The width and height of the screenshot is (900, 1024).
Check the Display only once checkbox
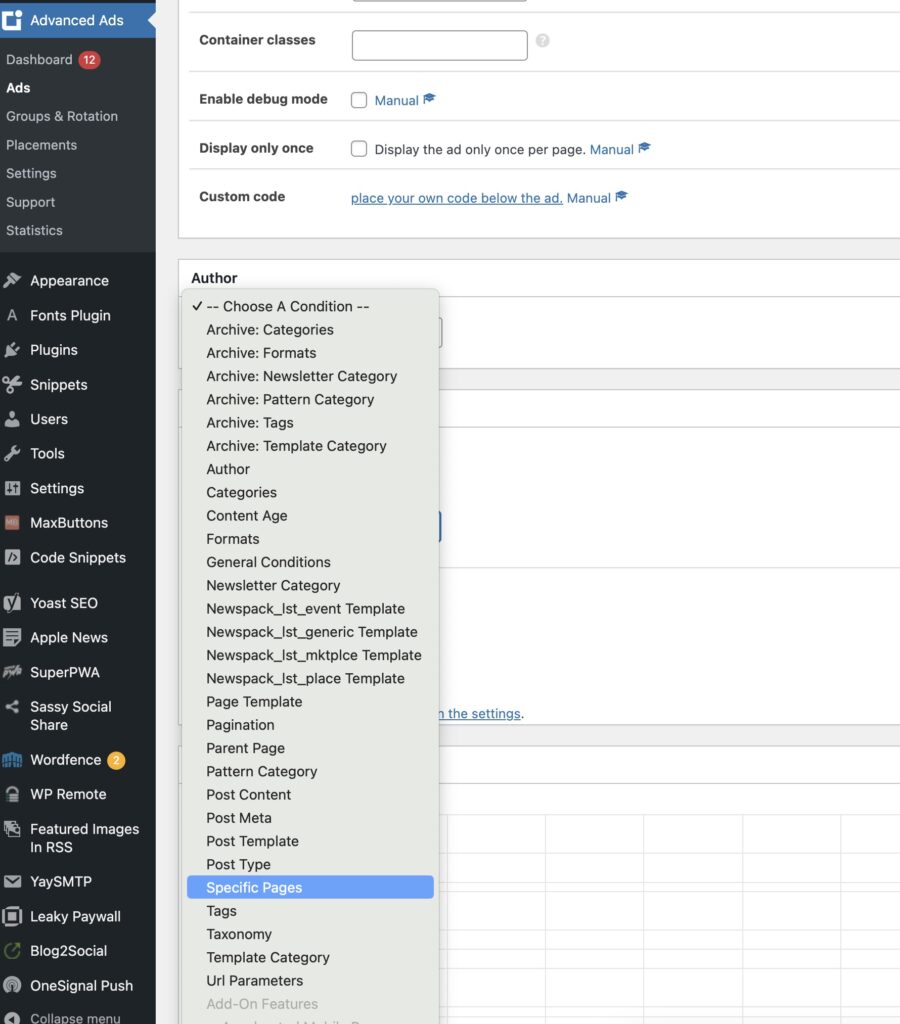359,149
